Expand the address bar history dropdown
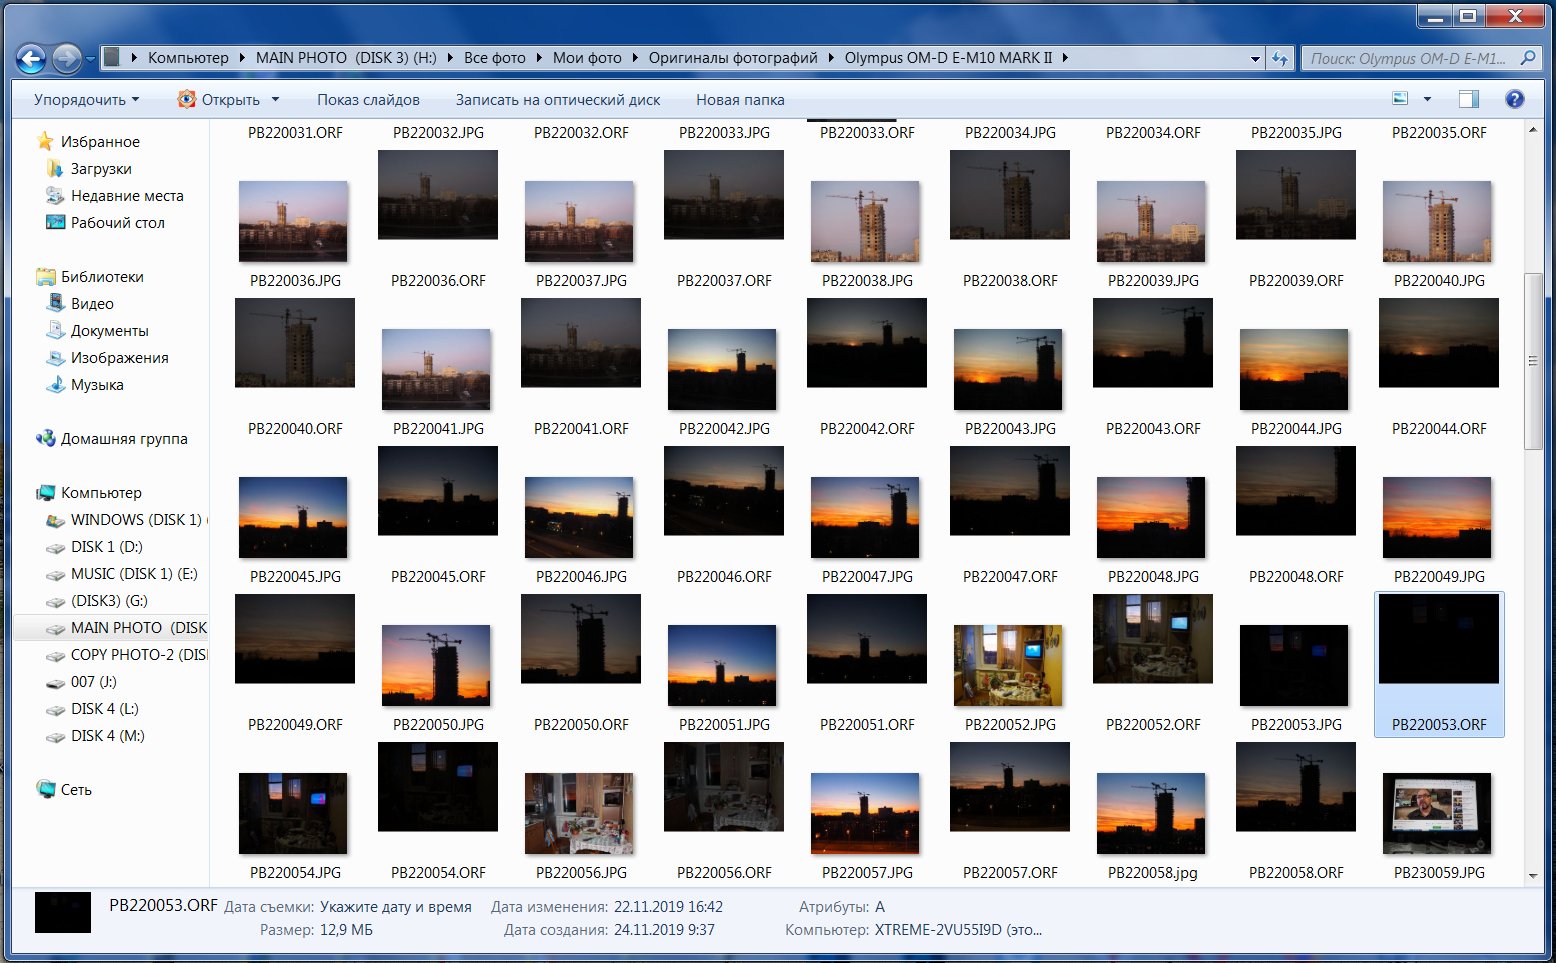The height and width of the screenshot is (963, 1556). (1255, 59)
